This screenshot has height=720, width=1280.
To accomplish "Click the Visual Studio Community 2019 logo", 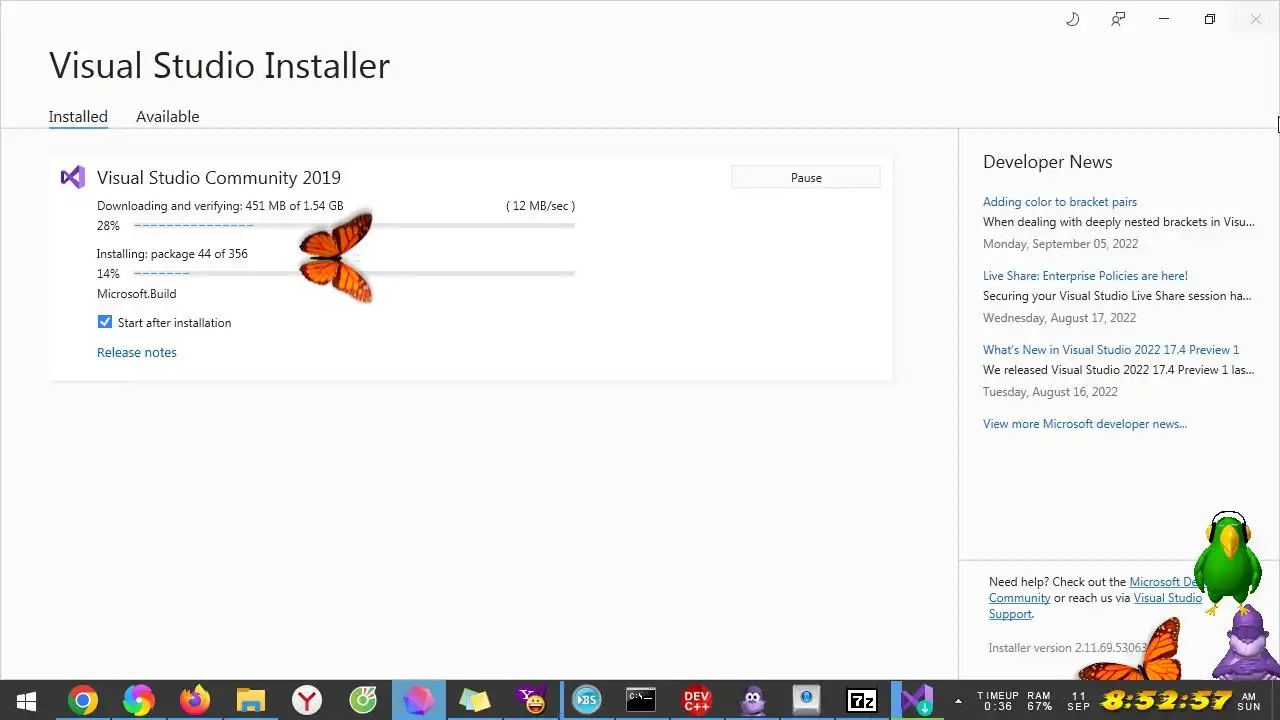I will click(x=72, y=178).
